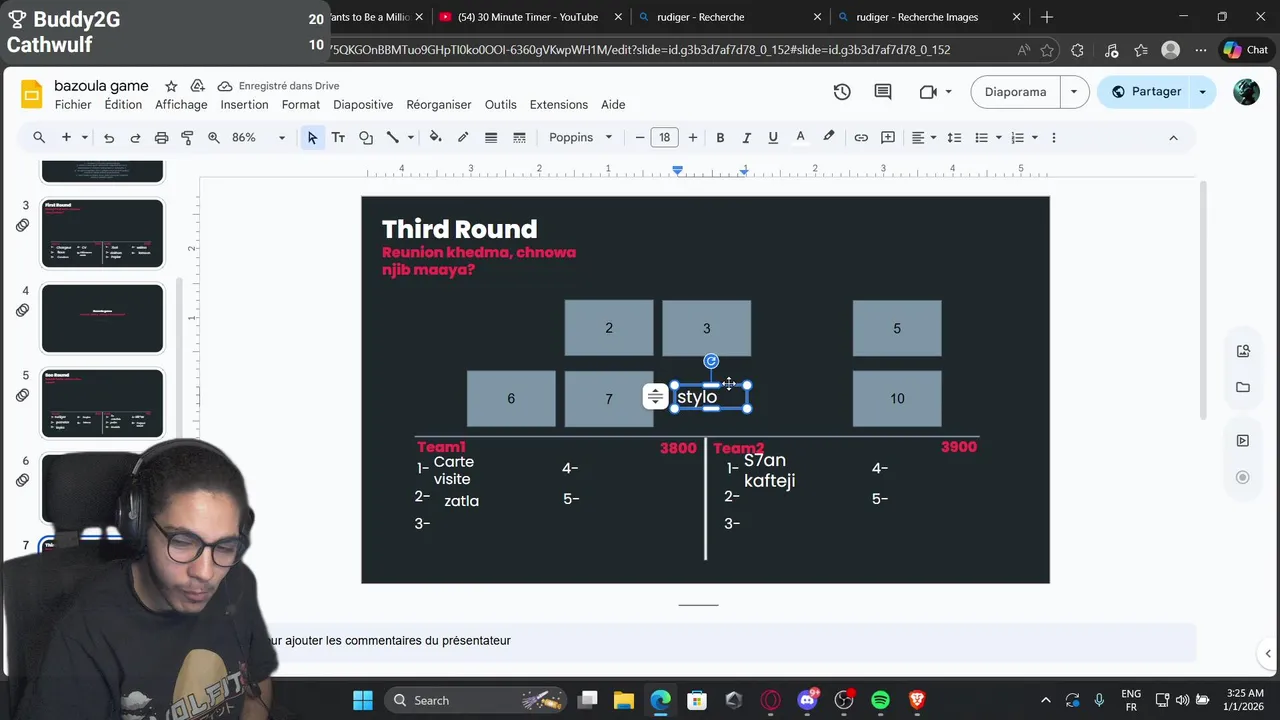Click the Google Slides logo
The width and height of the screenshot is (1280, 720).
coord(32,94)
